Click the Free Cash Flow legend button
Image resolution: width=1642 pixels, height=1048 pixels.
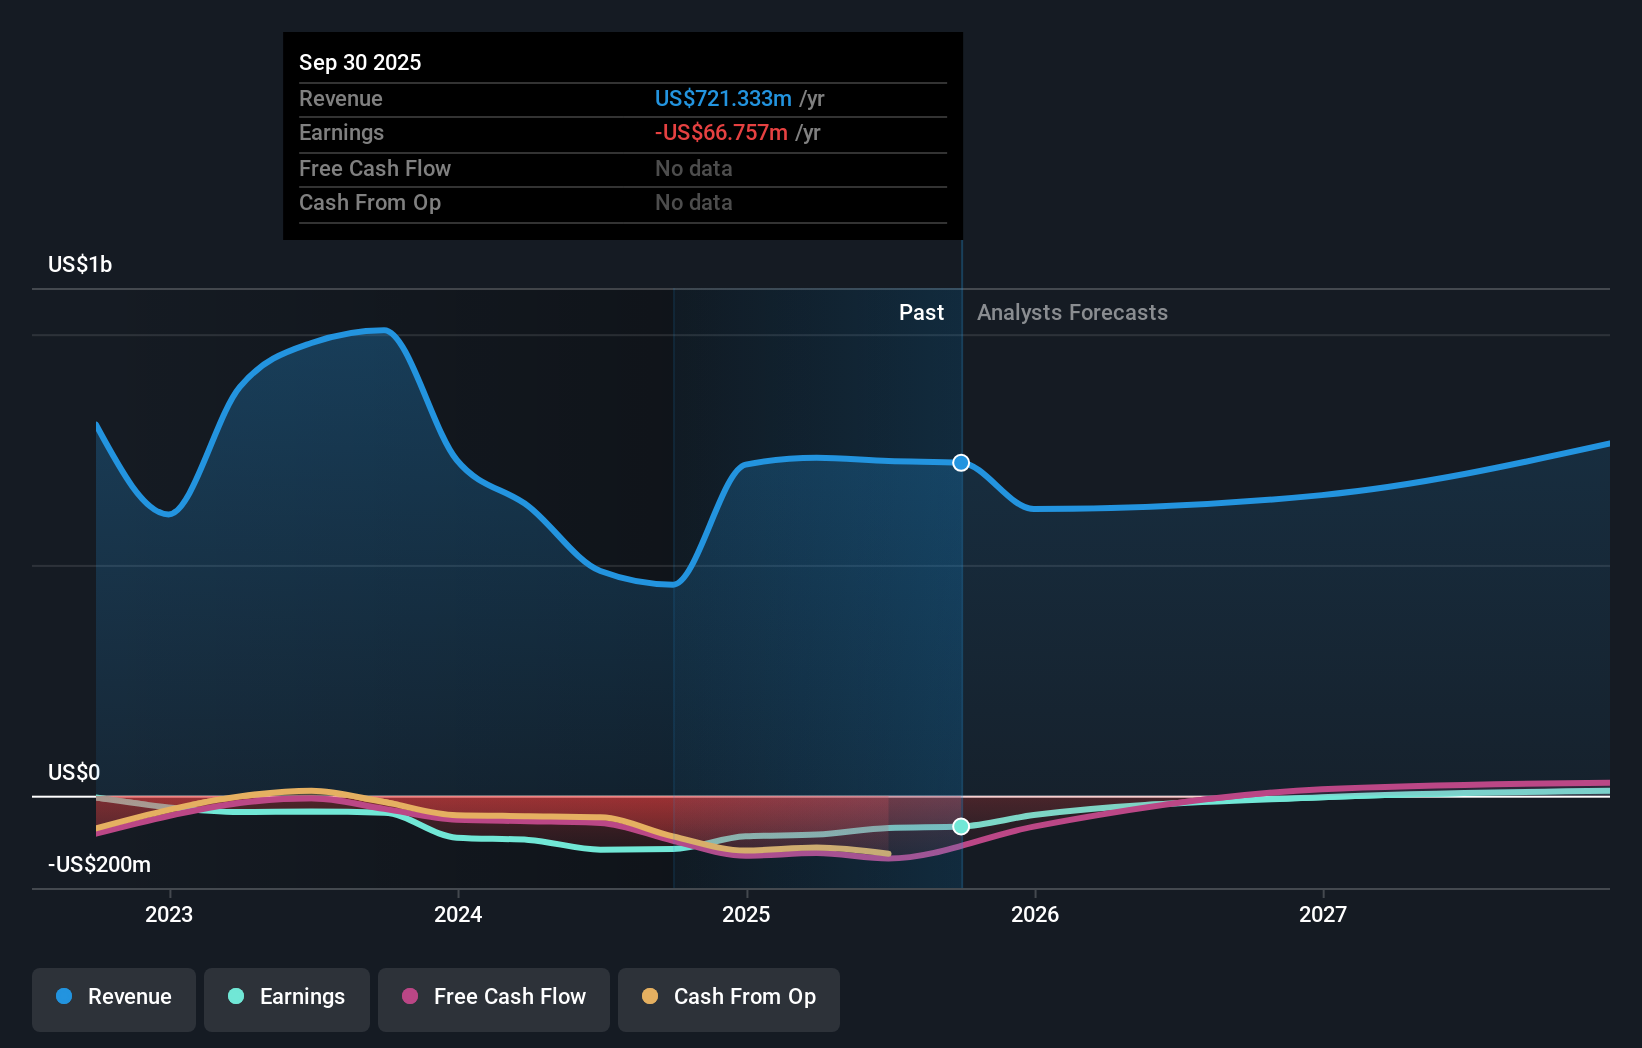coord(493,998)
